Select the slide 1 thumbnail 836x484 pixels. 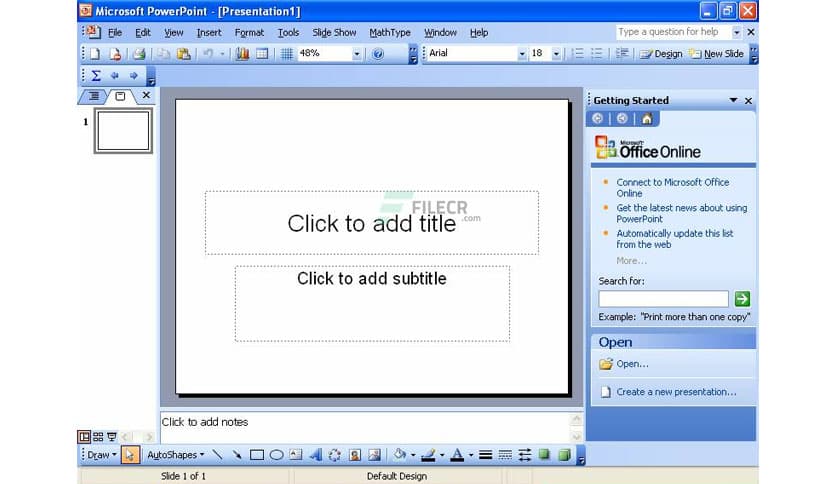pyautogui.click(x=123, y=131)
